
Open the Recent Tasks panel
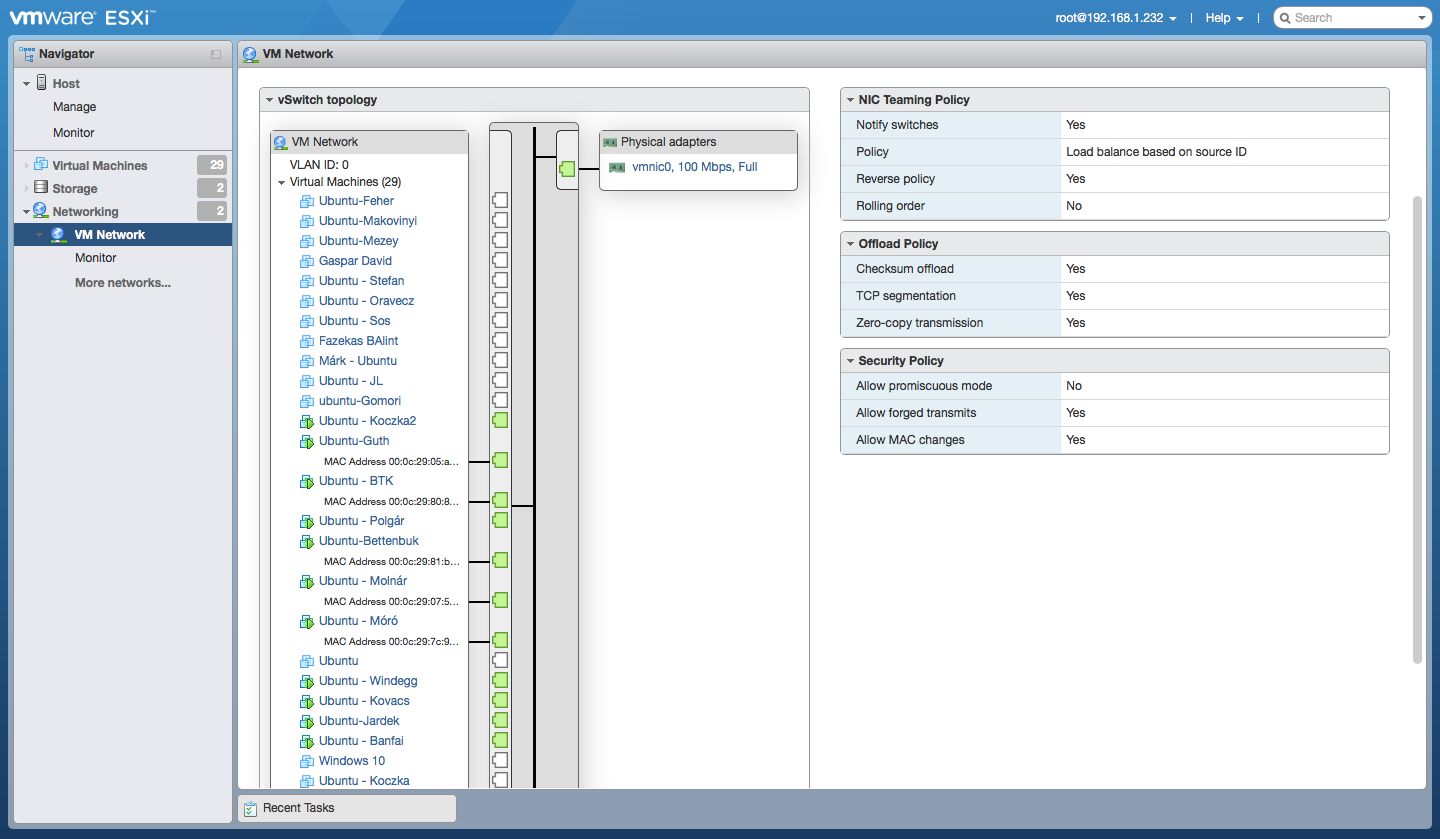point(346,808)
